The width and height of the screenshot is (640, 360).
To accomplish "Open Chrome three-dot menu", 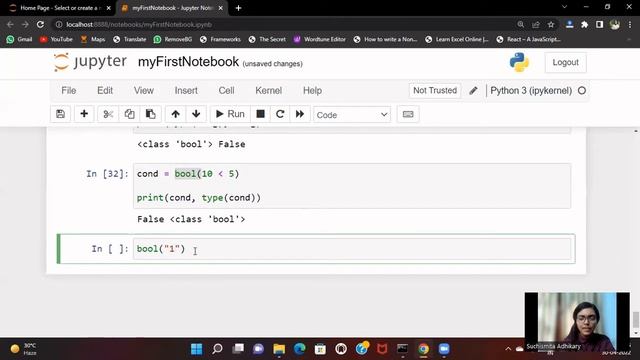I will pyautogui.click(x=630, y=24).
